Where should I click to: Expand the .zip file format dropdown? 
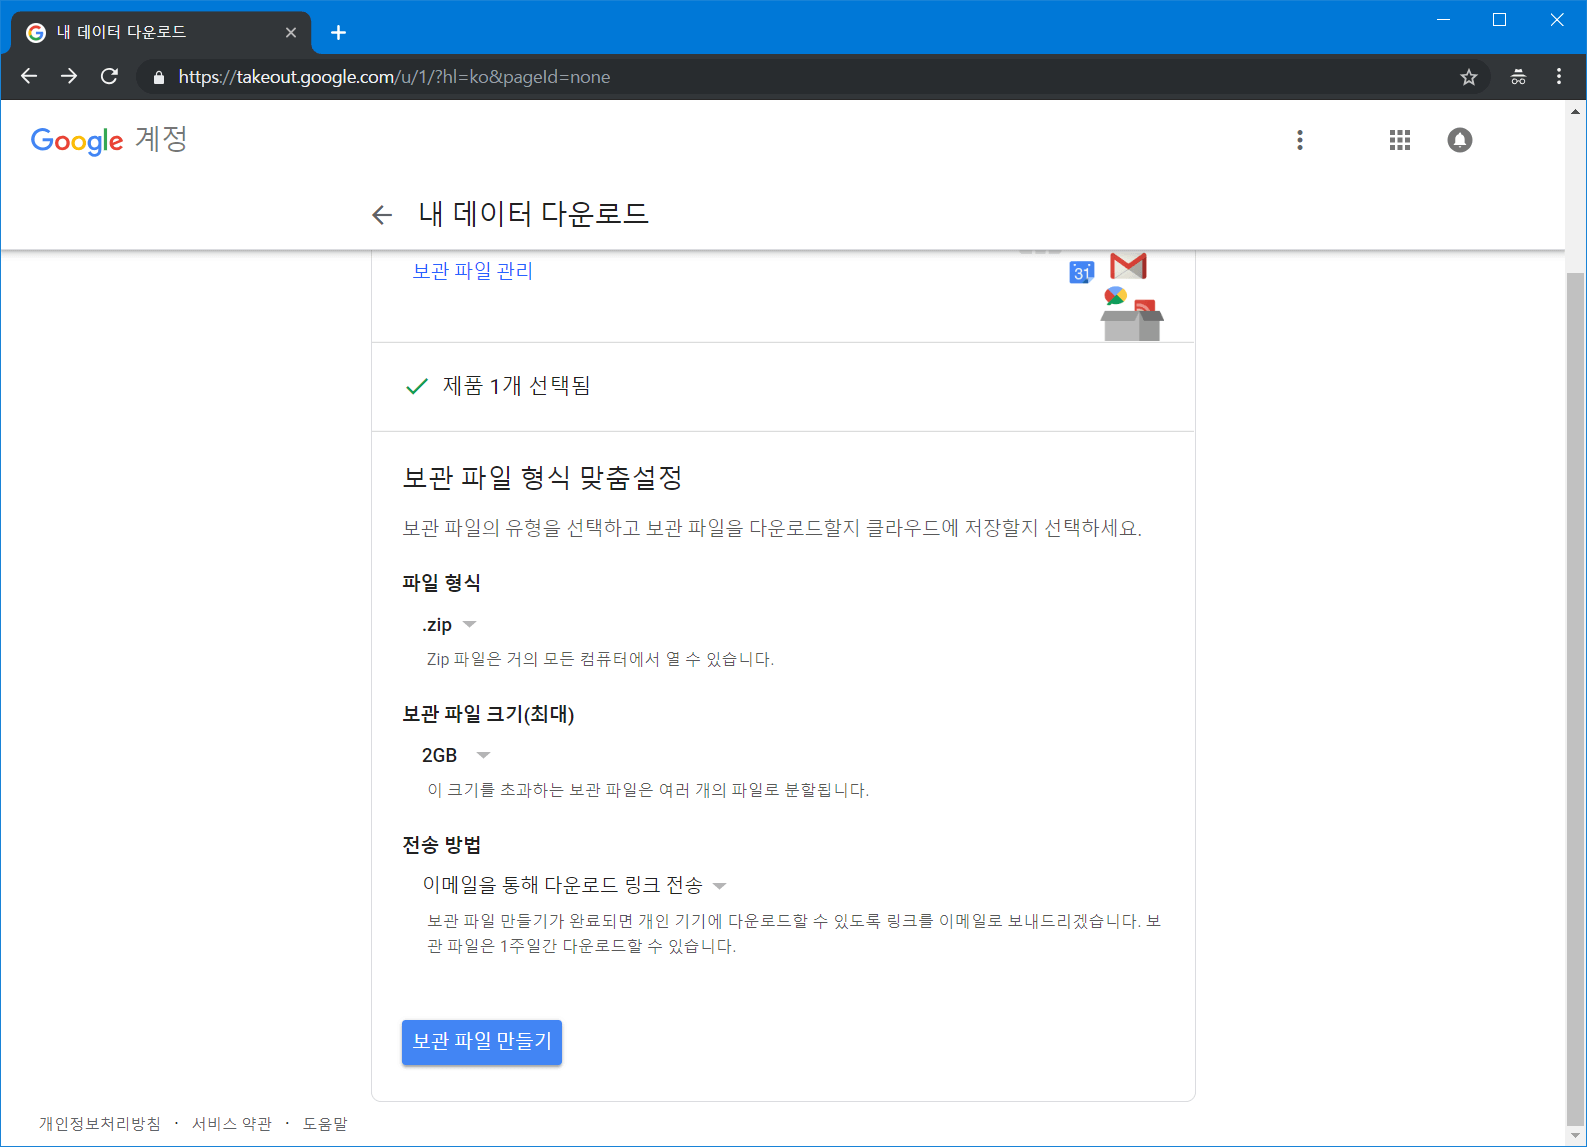click(449, 625)
